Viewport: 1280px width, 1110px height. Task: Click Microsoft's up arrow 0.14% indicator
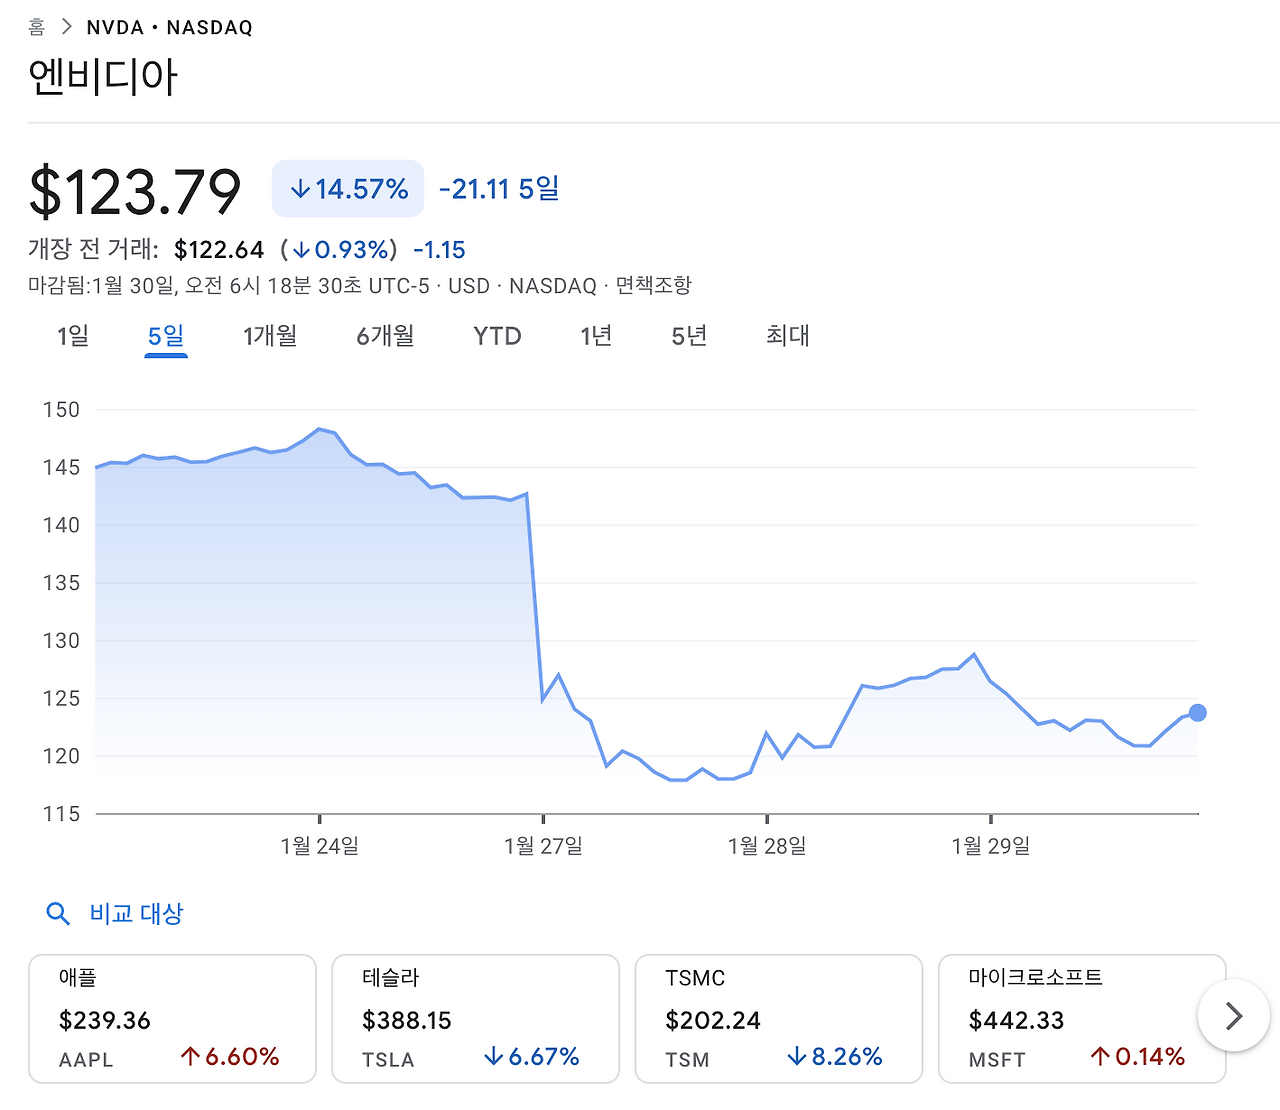point(1137,1057)
